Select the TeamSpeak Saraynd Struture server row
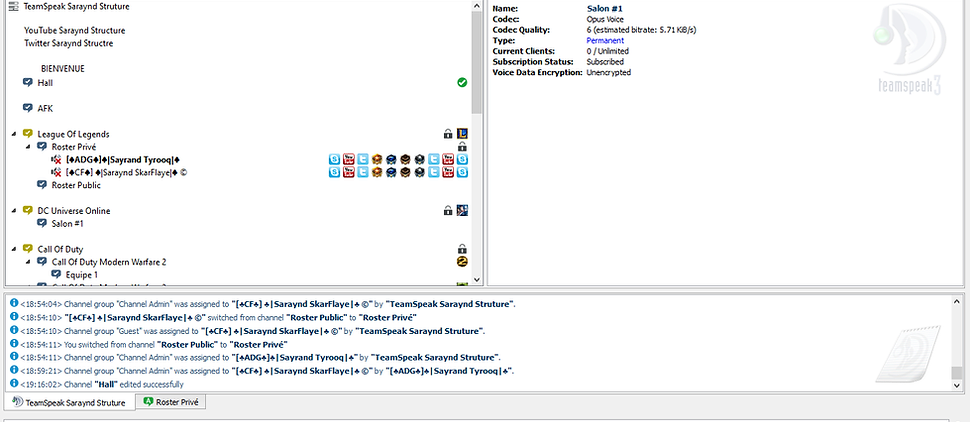 [x=77, y=6]
